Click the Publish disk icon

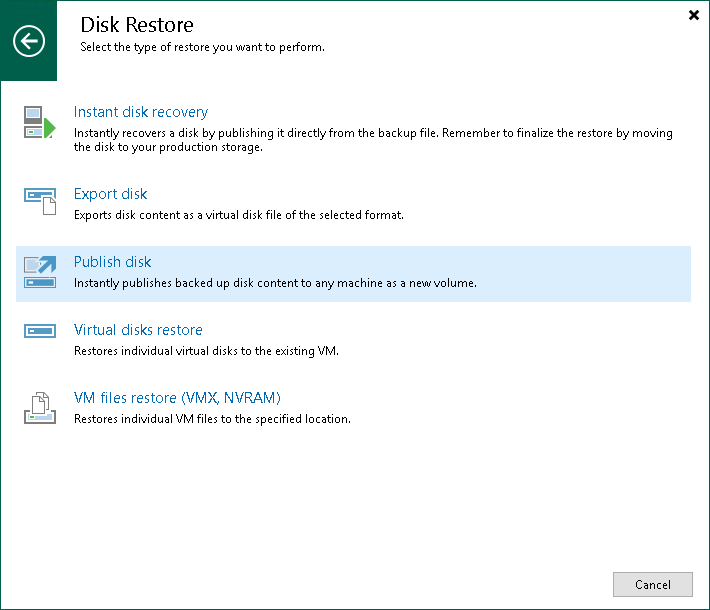(41, 271)
